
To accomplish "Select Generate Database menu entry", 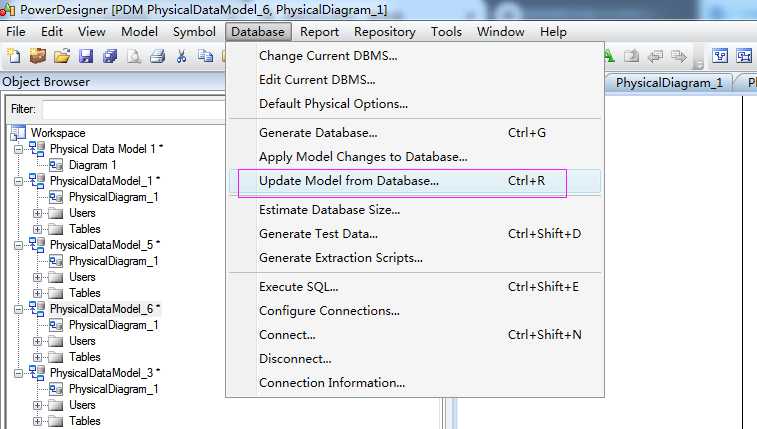I will pyautogui.click(x=415, y=133).
